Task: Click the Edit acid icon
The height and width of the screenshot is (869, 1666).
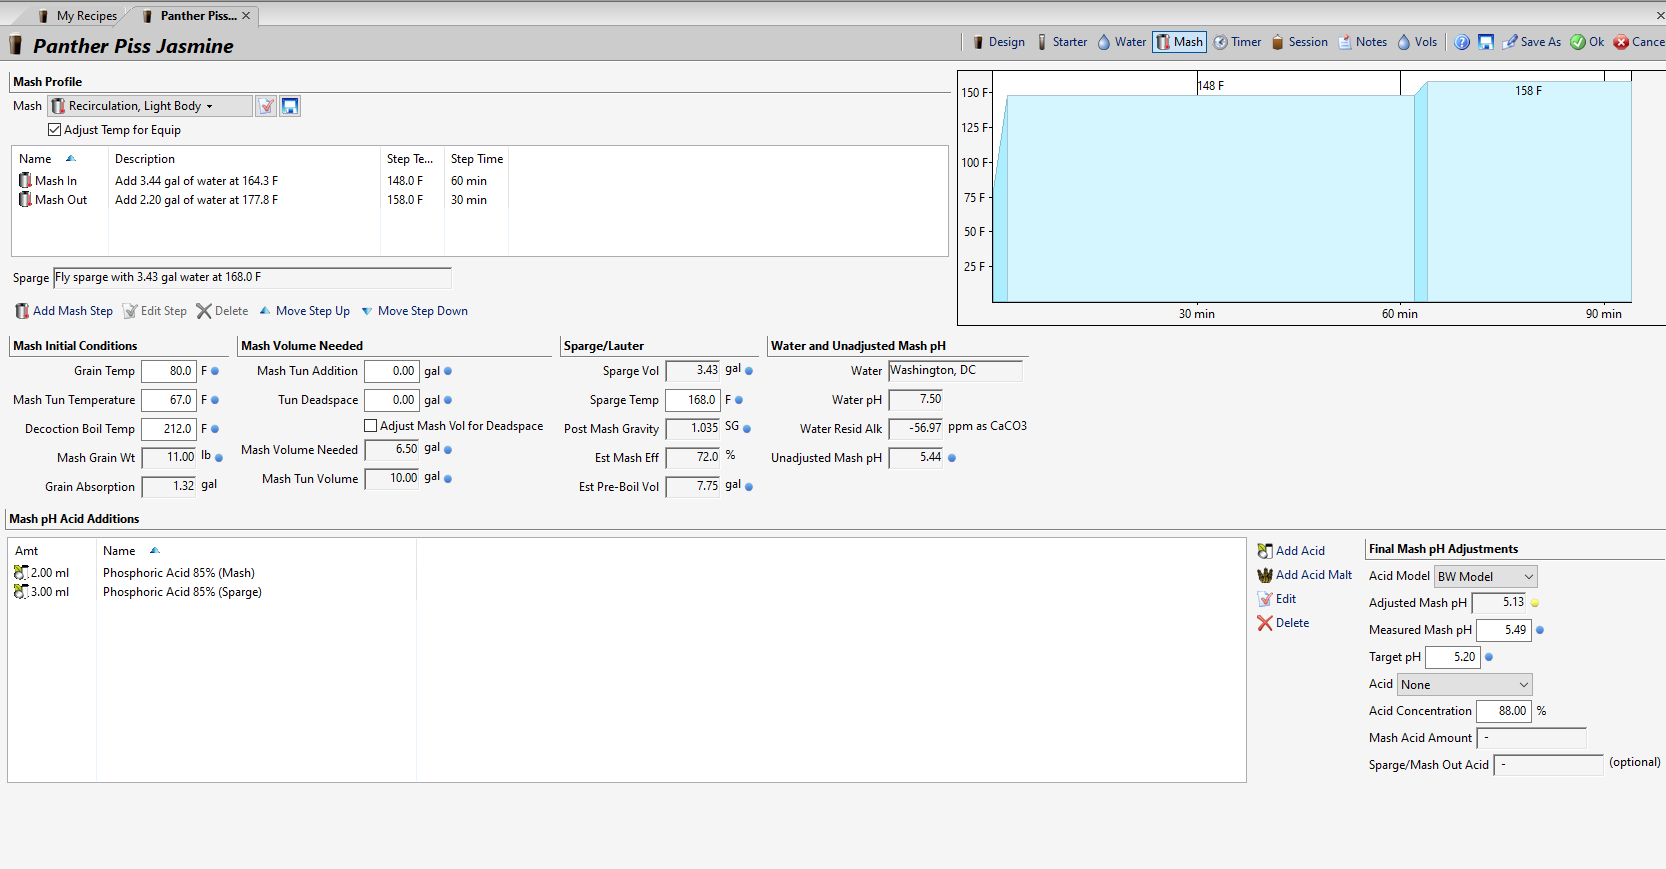Action: tap(1265, 599)
